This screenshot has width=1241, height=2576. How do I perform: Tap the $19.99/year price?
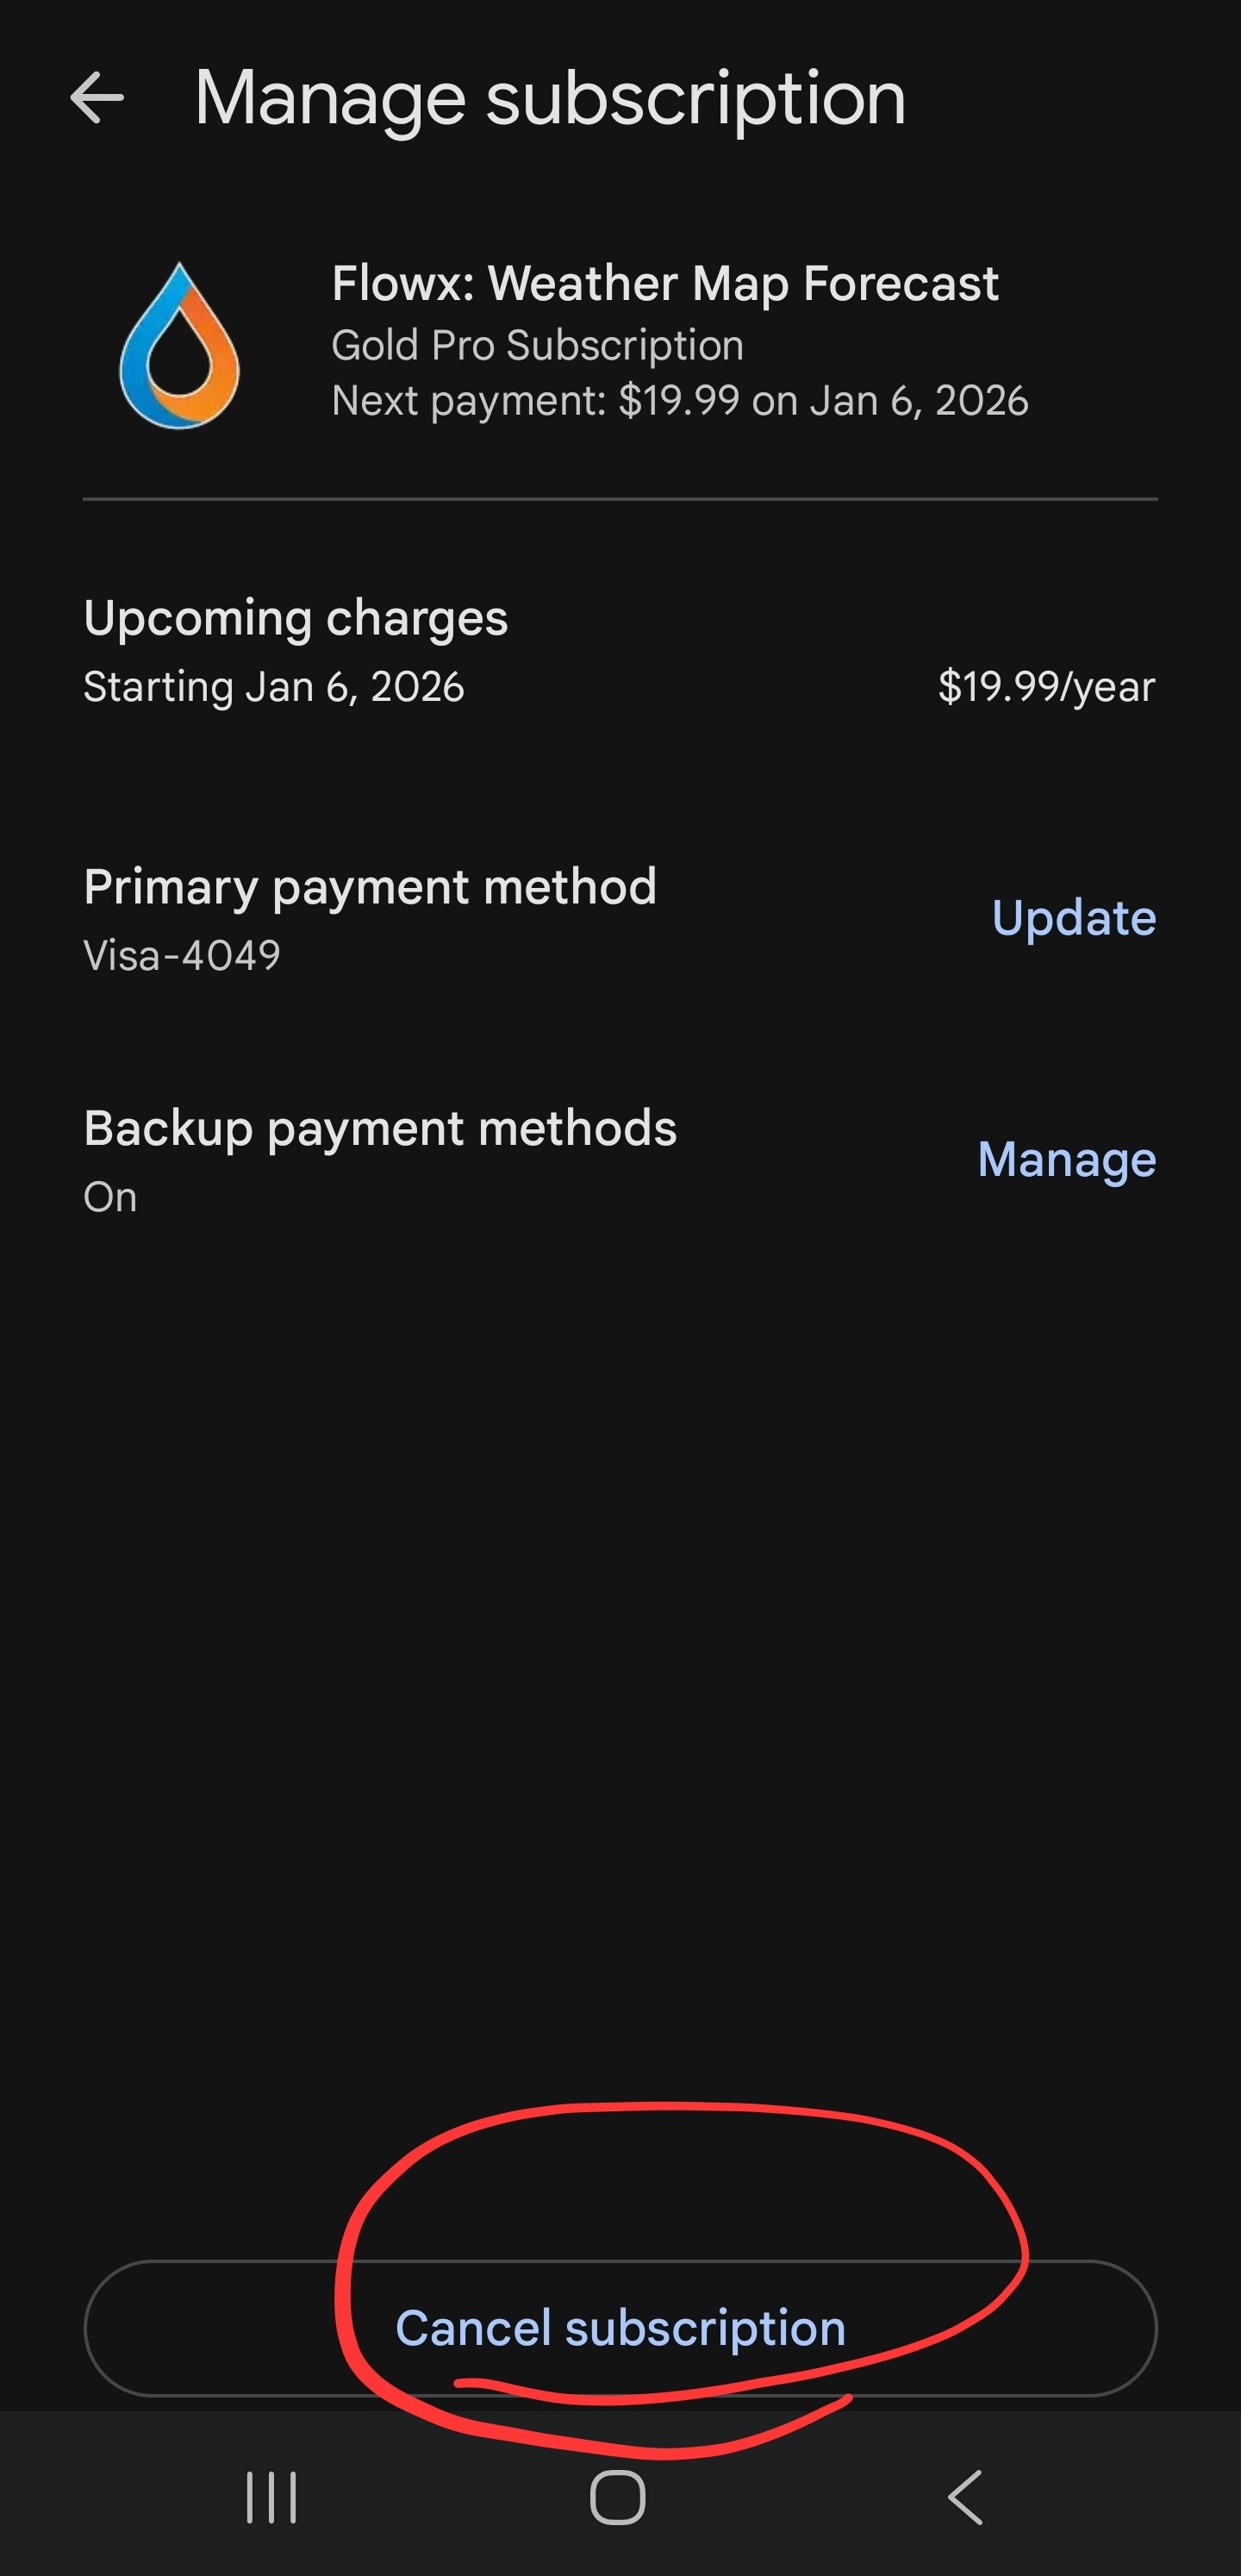coord(1046,687)
